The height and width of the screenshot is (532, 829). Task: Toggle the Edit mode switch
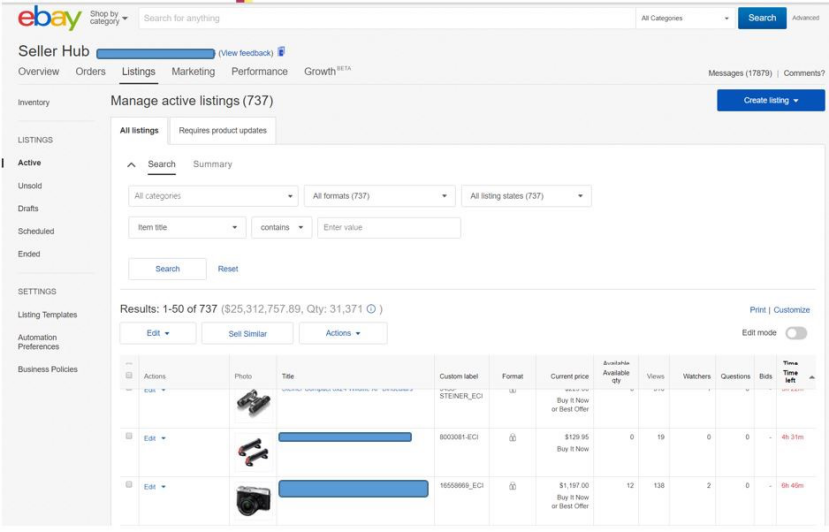coord(796,333)
